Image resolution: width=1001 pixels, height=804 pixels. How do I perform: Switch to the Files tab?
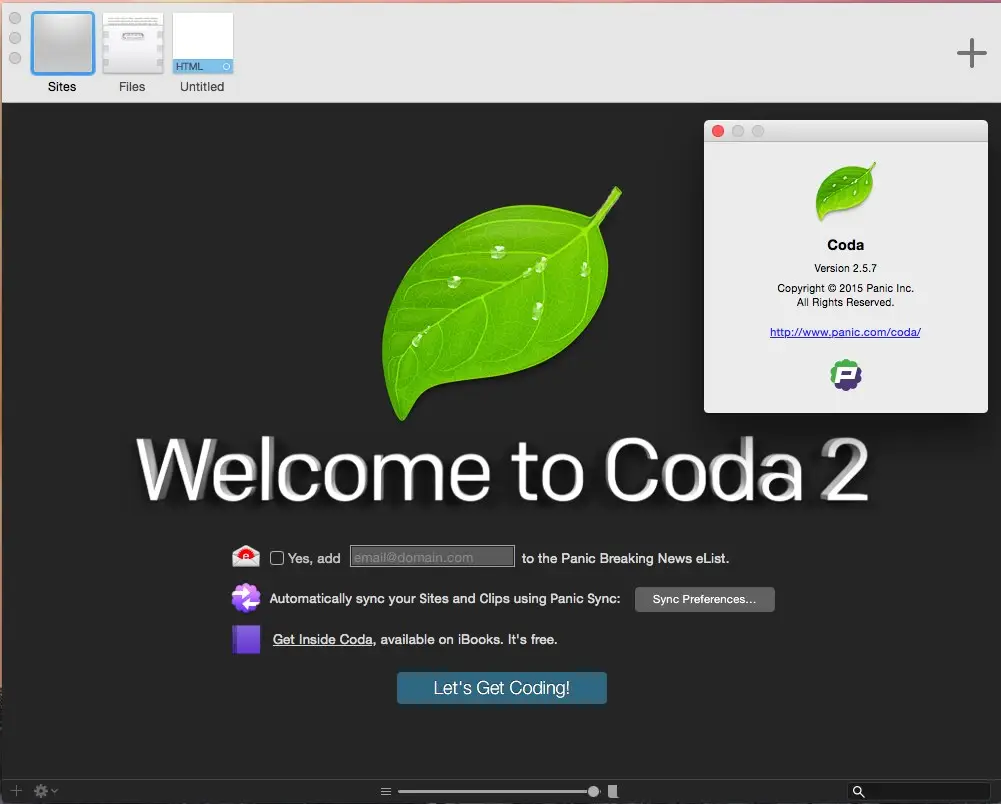click(x=133, y=43)
